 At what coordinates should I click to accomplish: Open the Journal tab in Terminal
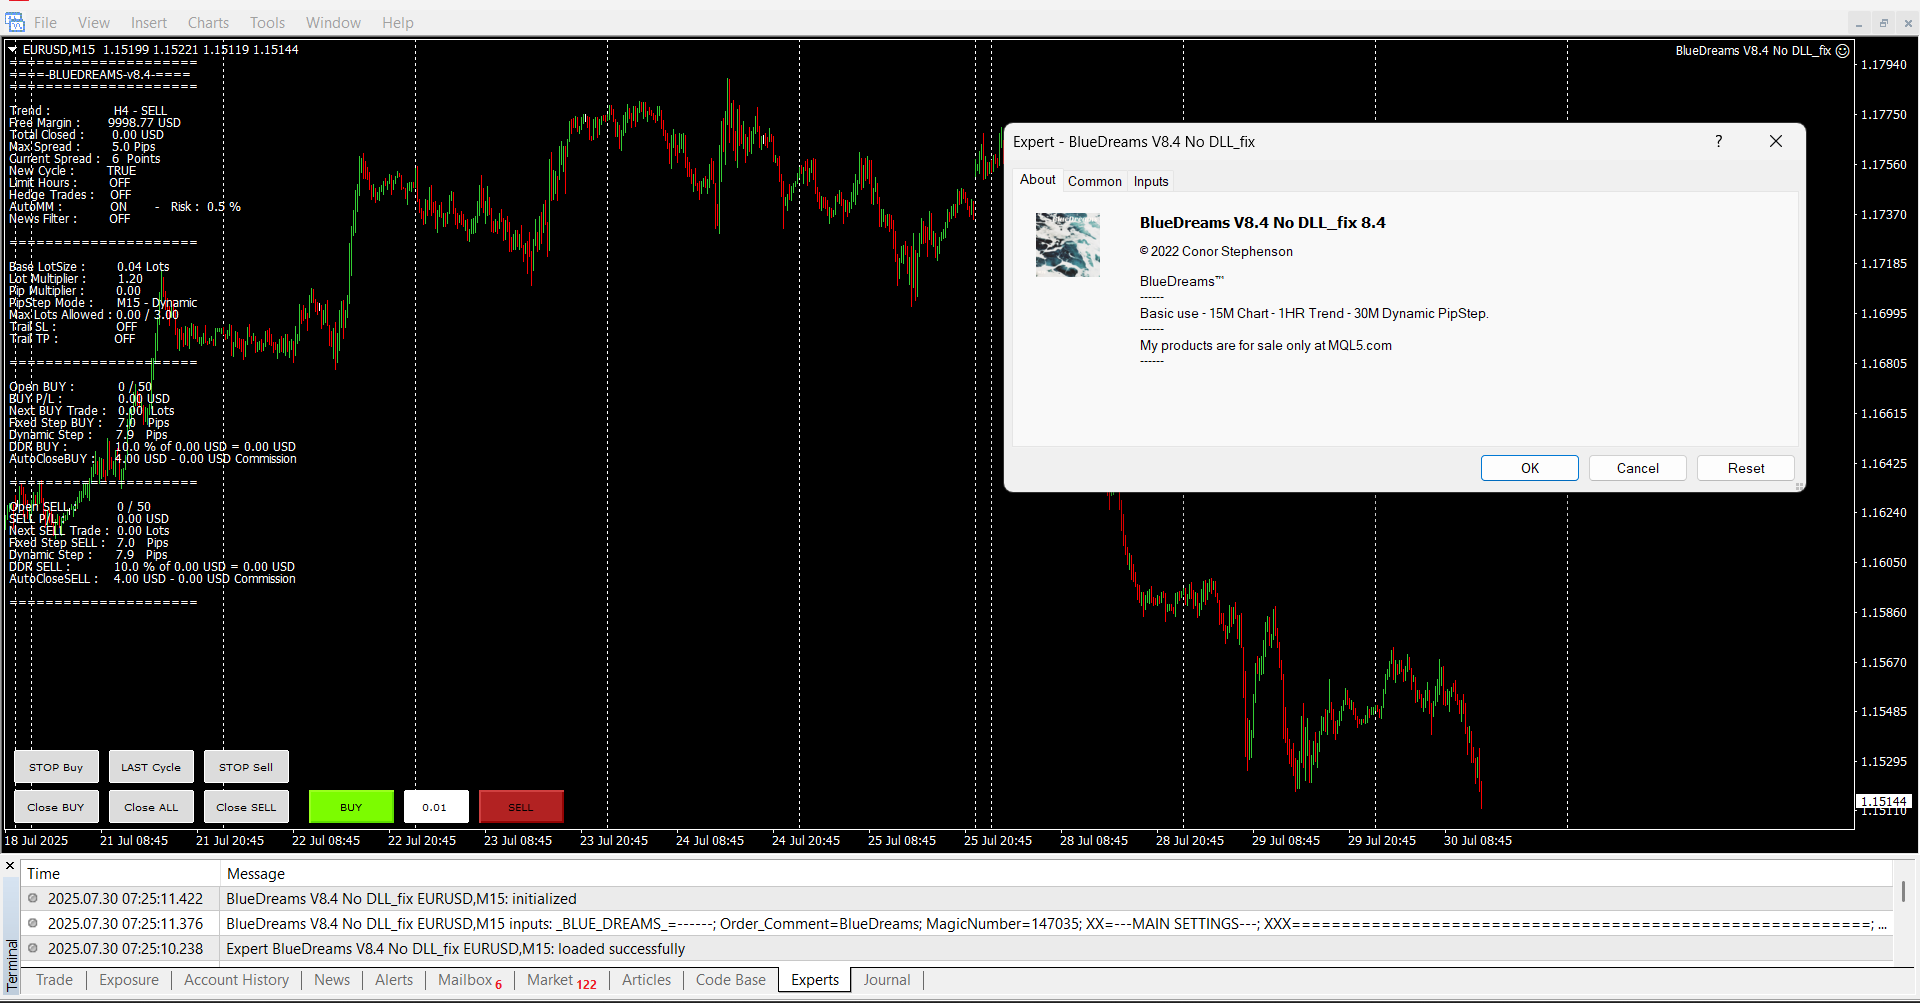(886, 980)
